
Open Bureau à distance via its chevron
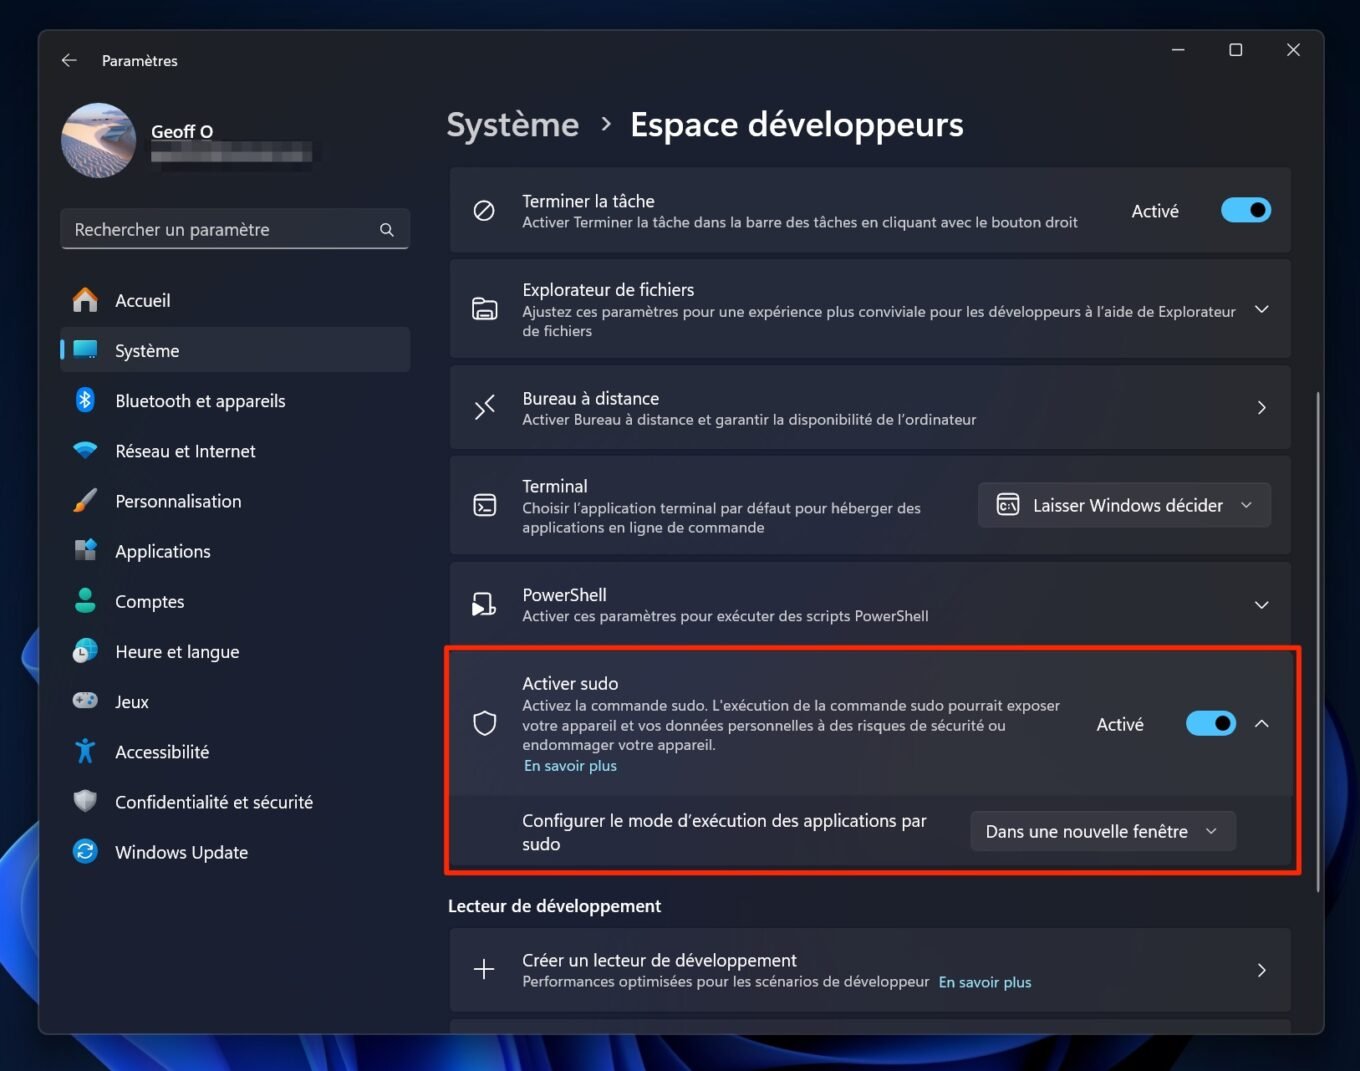(1261, 408)
